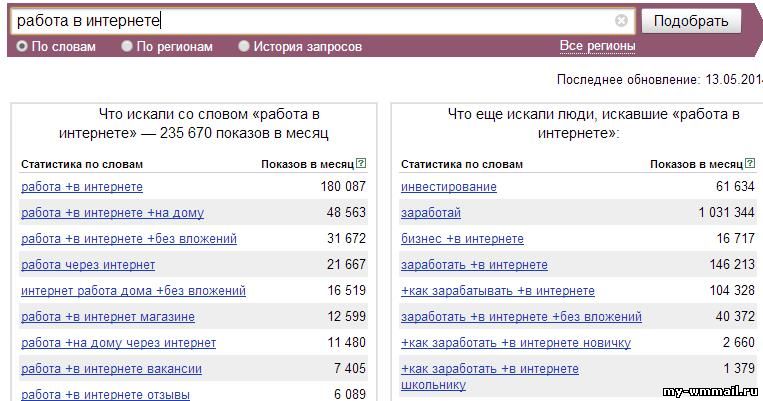Viewport: 763px width, 401px height.
Task: Open 'работа +в интернете +без вложений' link
Action: point(129,239)
